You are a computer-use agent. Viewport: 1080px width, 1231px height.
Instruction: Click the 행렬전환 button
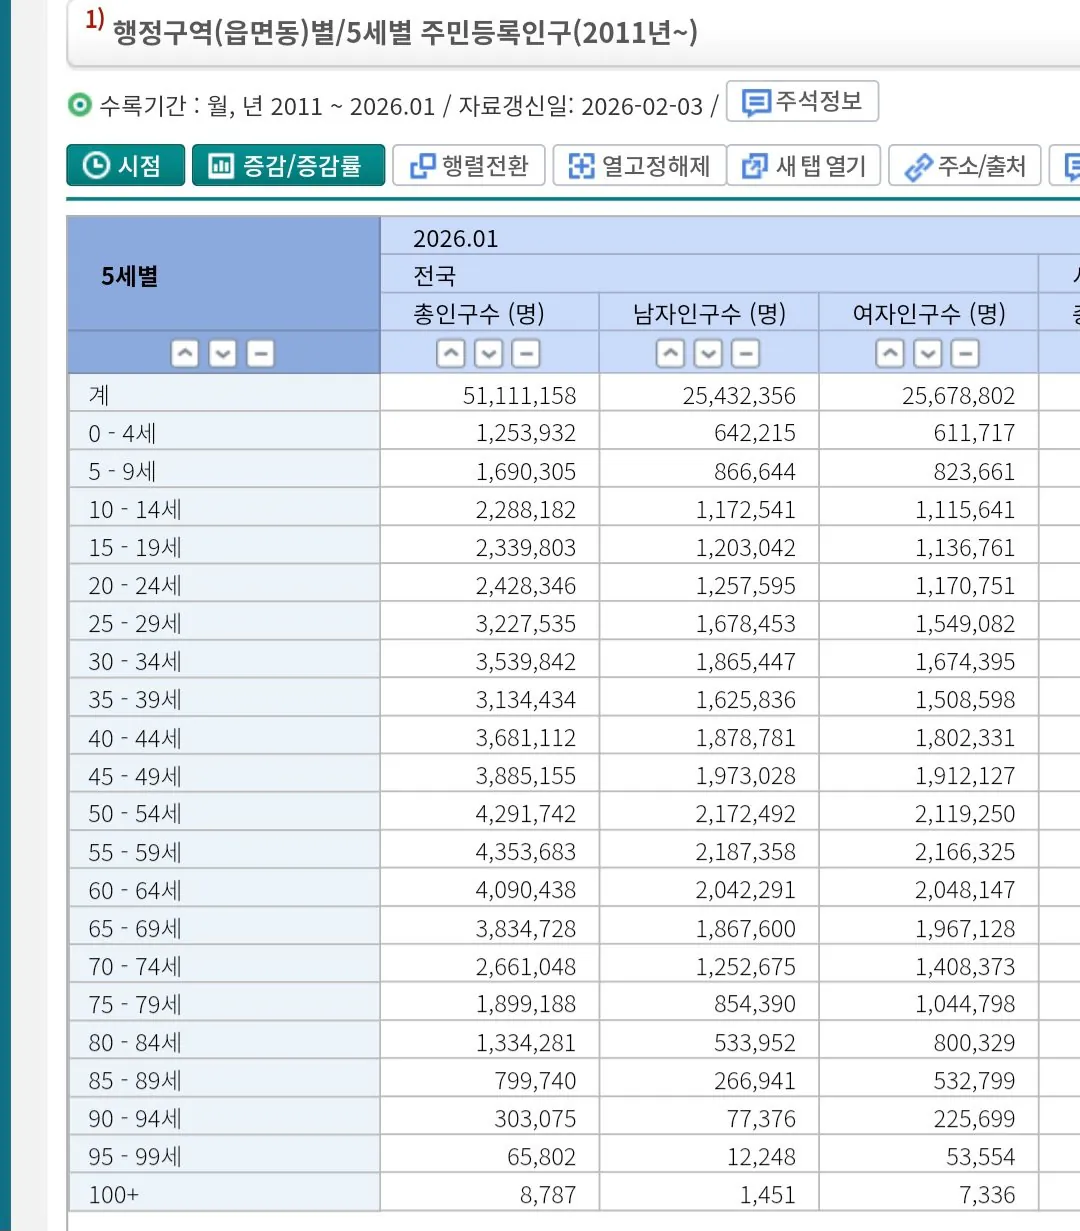[x=469, y=166]
